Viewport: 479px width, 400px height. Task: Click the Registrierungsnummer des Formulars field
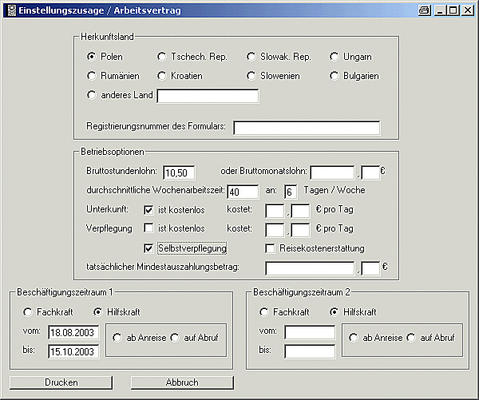click(307, 128)
